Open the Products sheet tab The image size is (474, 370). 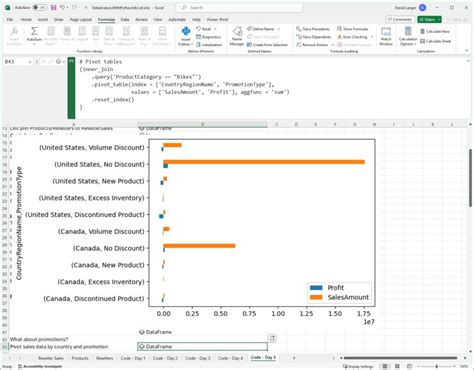(x=80, y=358)
